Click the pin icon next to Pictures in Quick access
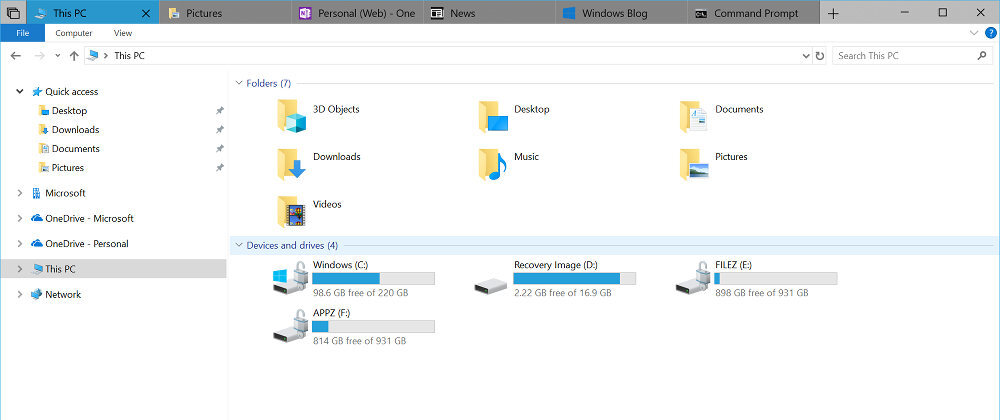 pos(219,168)
